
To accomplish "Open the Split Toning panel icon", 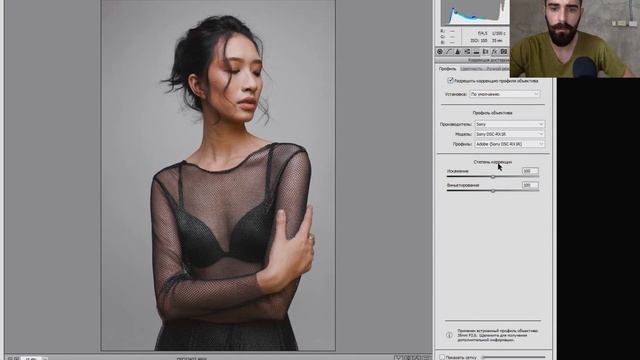I will point(476,52).
